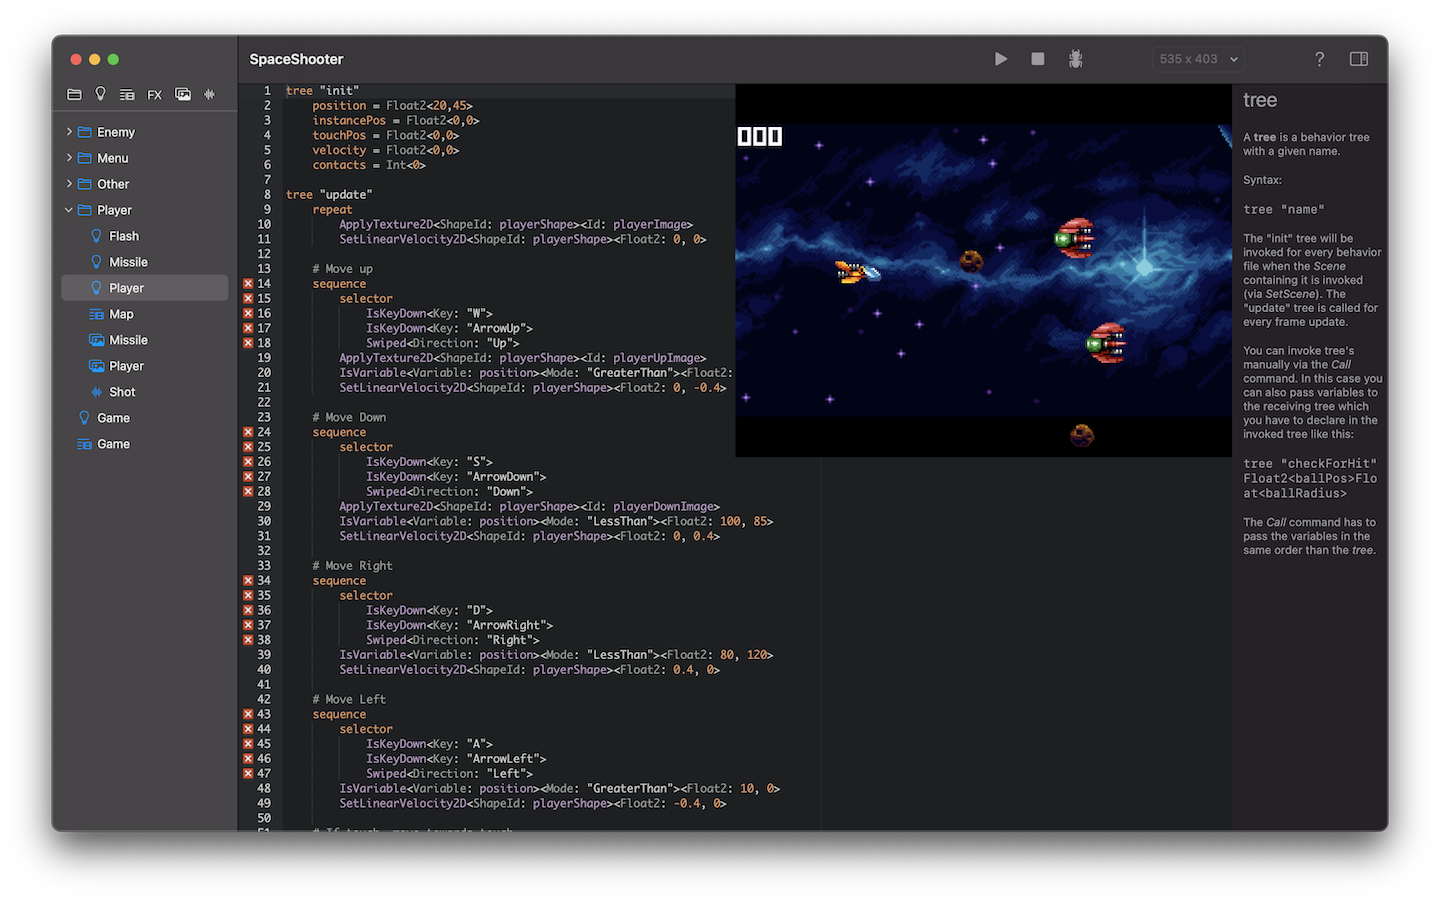
Task: Click the game preview viewport
Action: (983, 290)
